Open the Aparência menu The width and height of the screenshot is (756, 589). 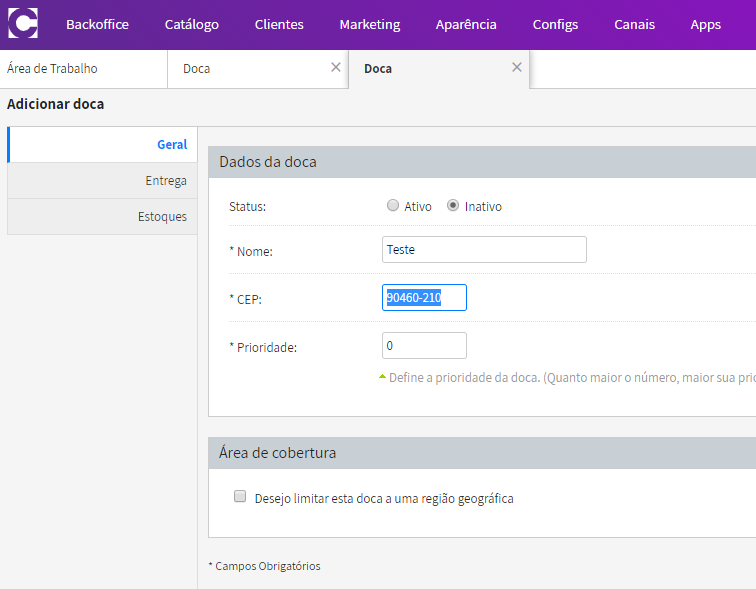click(466, 25)
